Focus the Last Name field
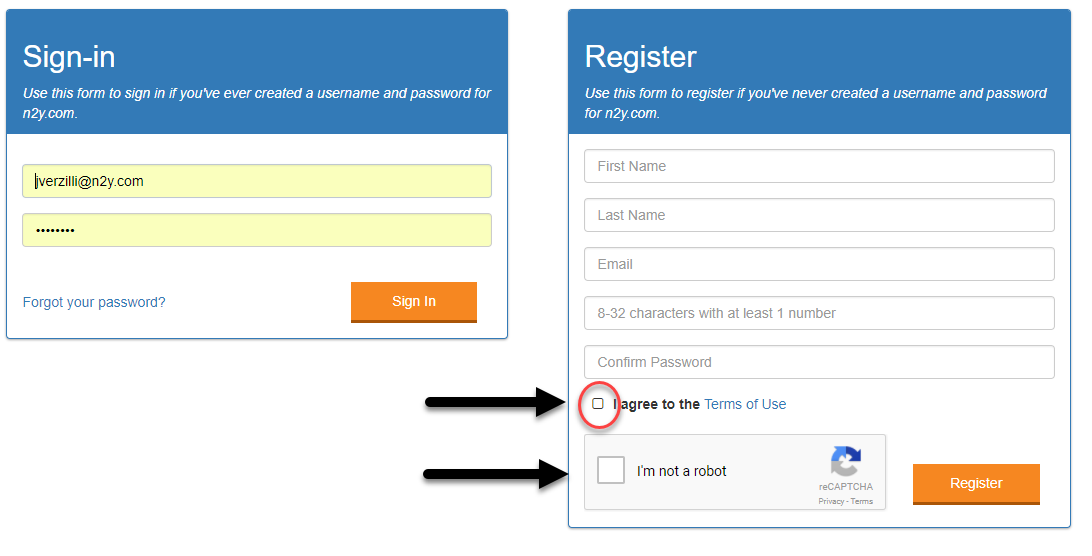Image resolution: width=1092 pixels, height=556 pixels. 819,215
